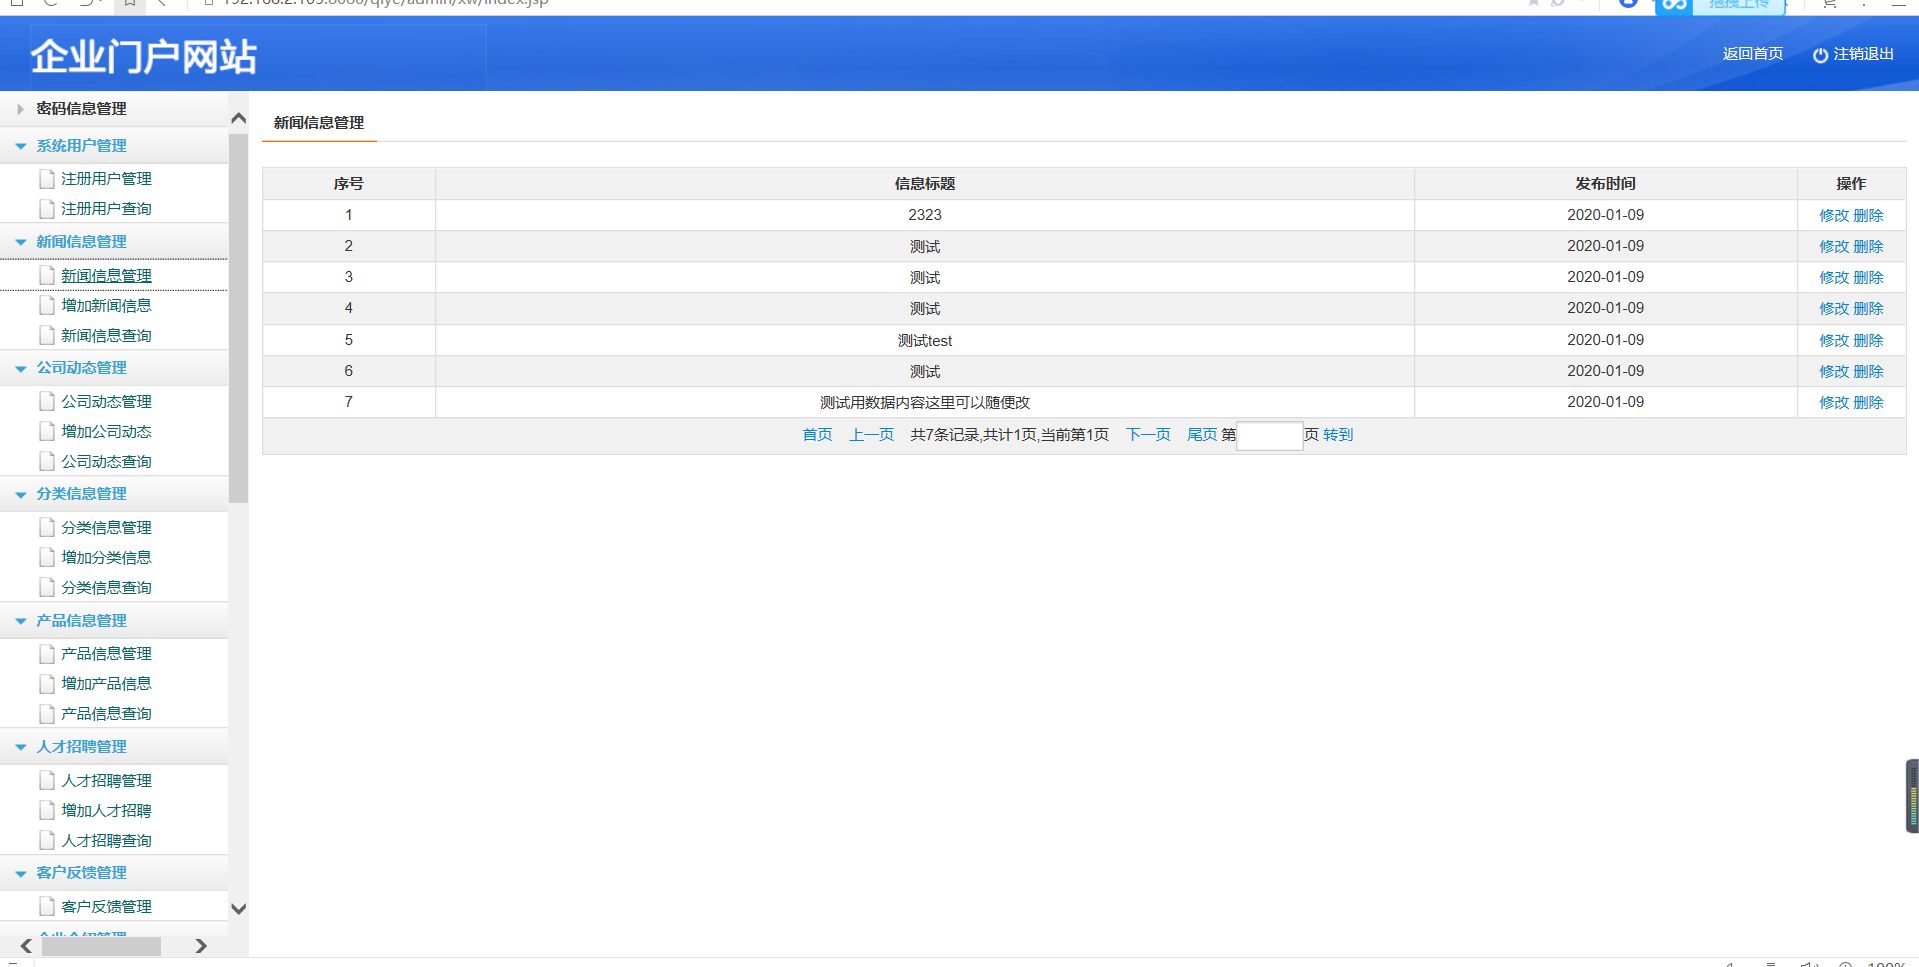Click the page icon beside 增加新闻信息
The width and height of the screenshot is (1919, 967).
click(x=46, y=305)
